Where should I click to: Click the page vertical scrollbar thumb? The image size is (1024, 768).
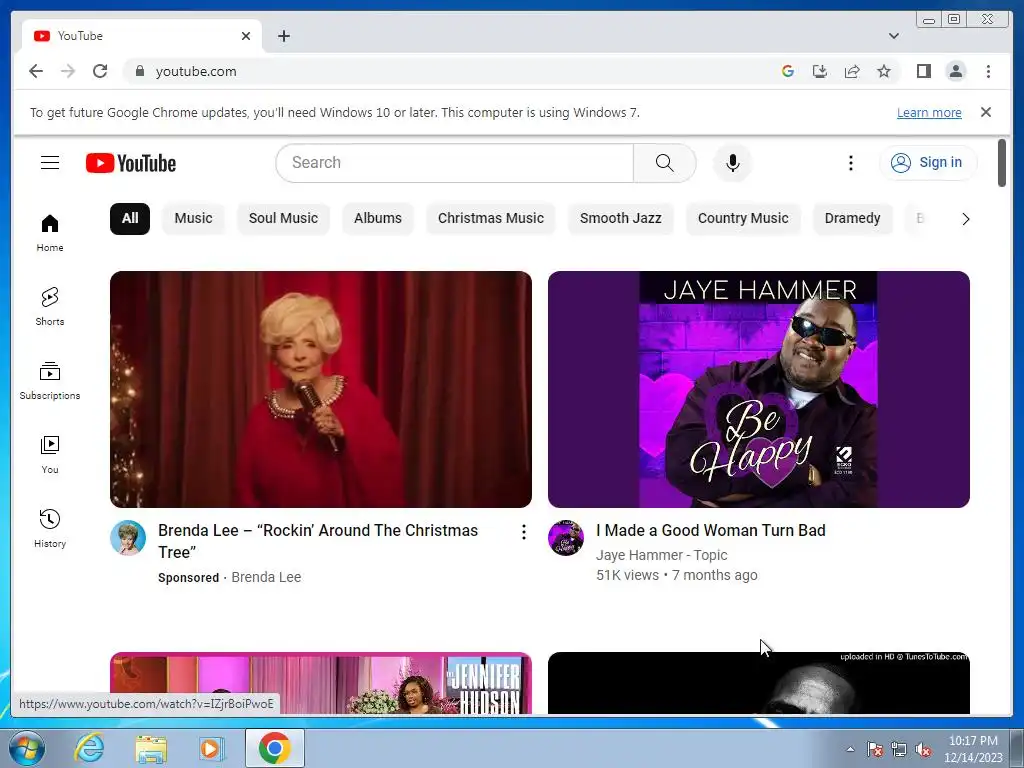click(1002, 163)
